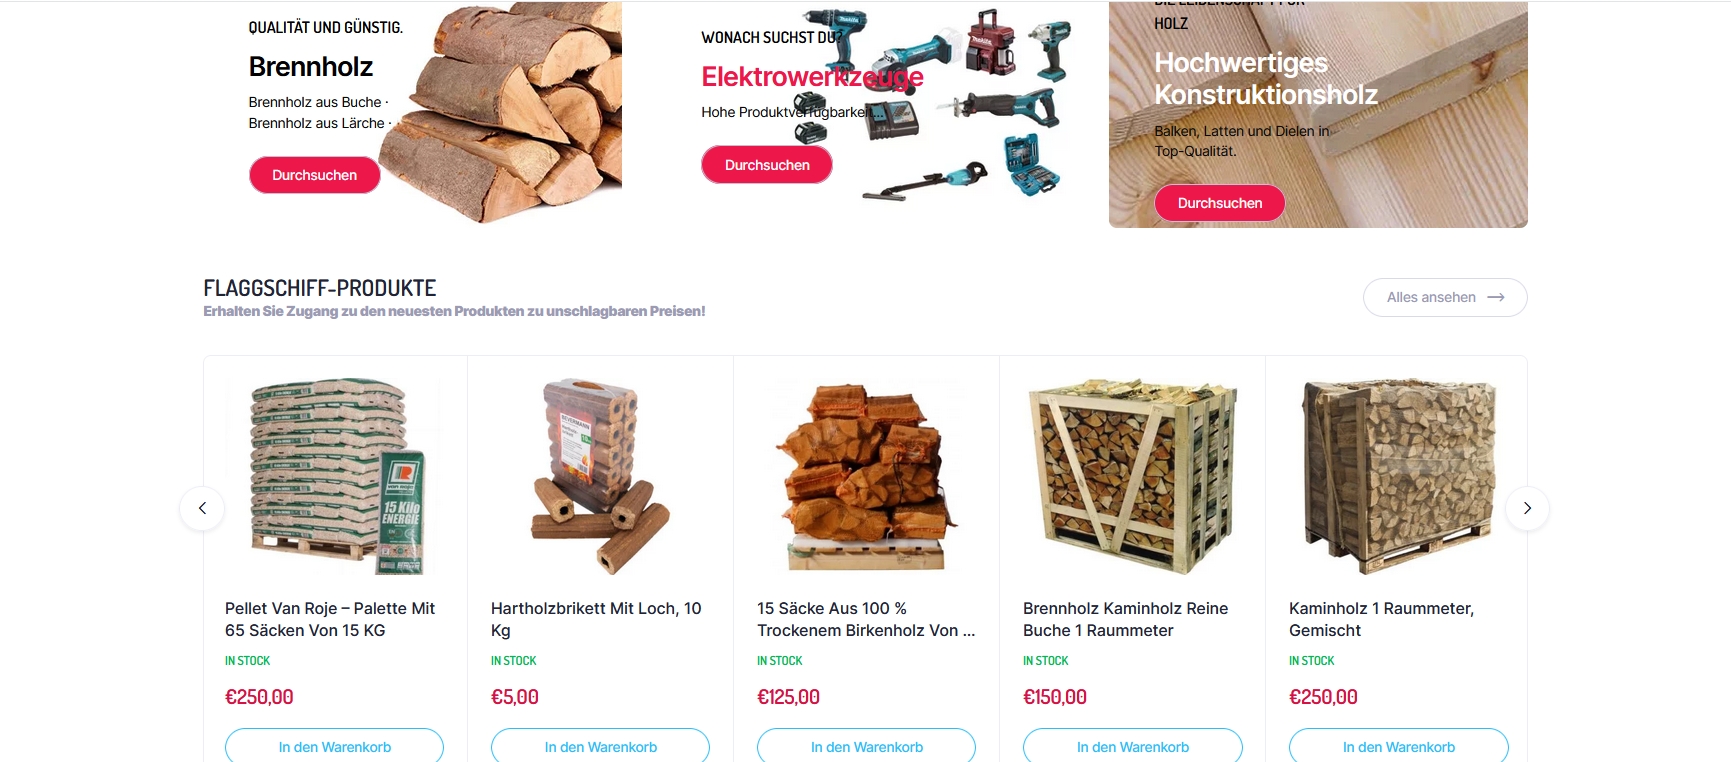The width and height of the screenshot is (1731, 762).
Task: Add Brennholz Reine Buche to Warenkorb
Action: coord(1133,746)
